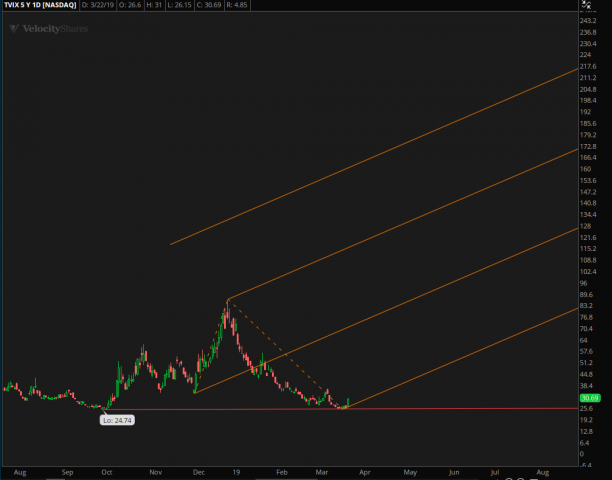Click the 192 price axis label
The height and width of the screenshot is (480, 612).
585,112
